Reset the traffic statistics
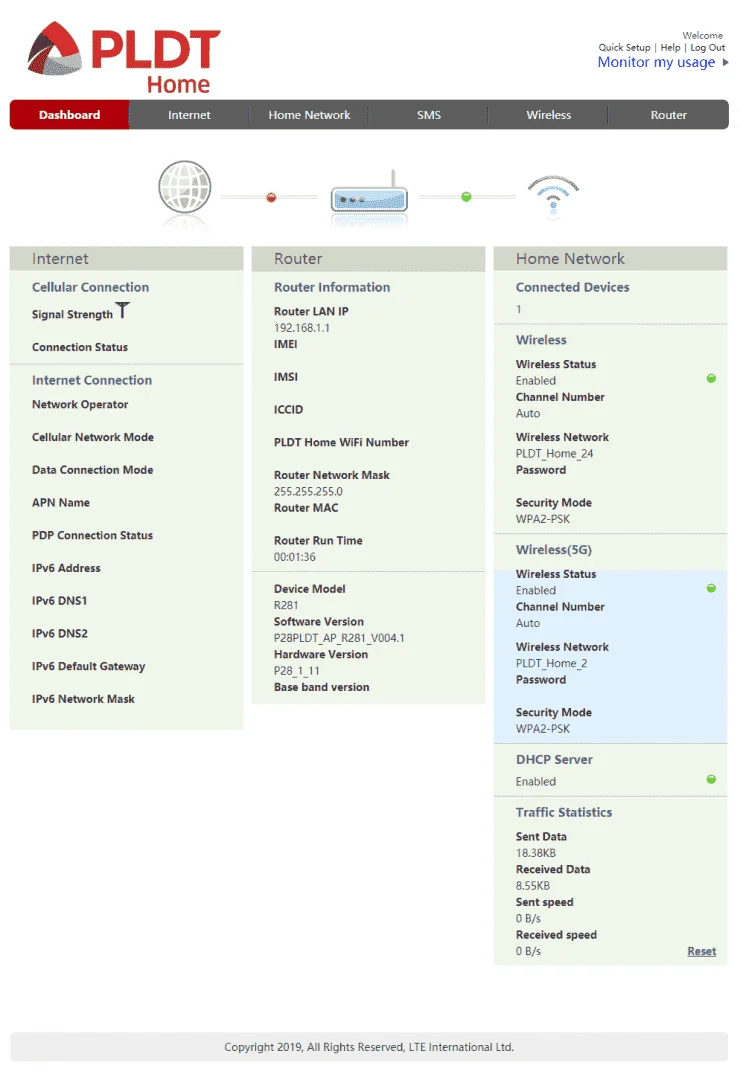740x1080 pixels. coord(701,951)
